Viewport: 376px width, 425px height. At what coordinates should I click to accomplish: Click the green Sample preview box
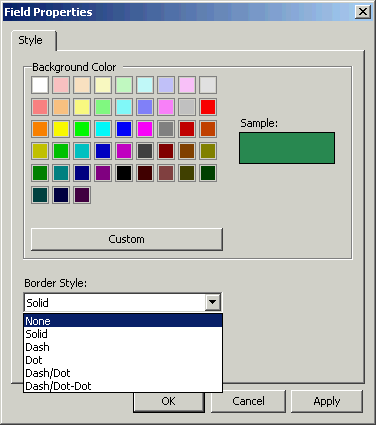[x=287, y=148]
